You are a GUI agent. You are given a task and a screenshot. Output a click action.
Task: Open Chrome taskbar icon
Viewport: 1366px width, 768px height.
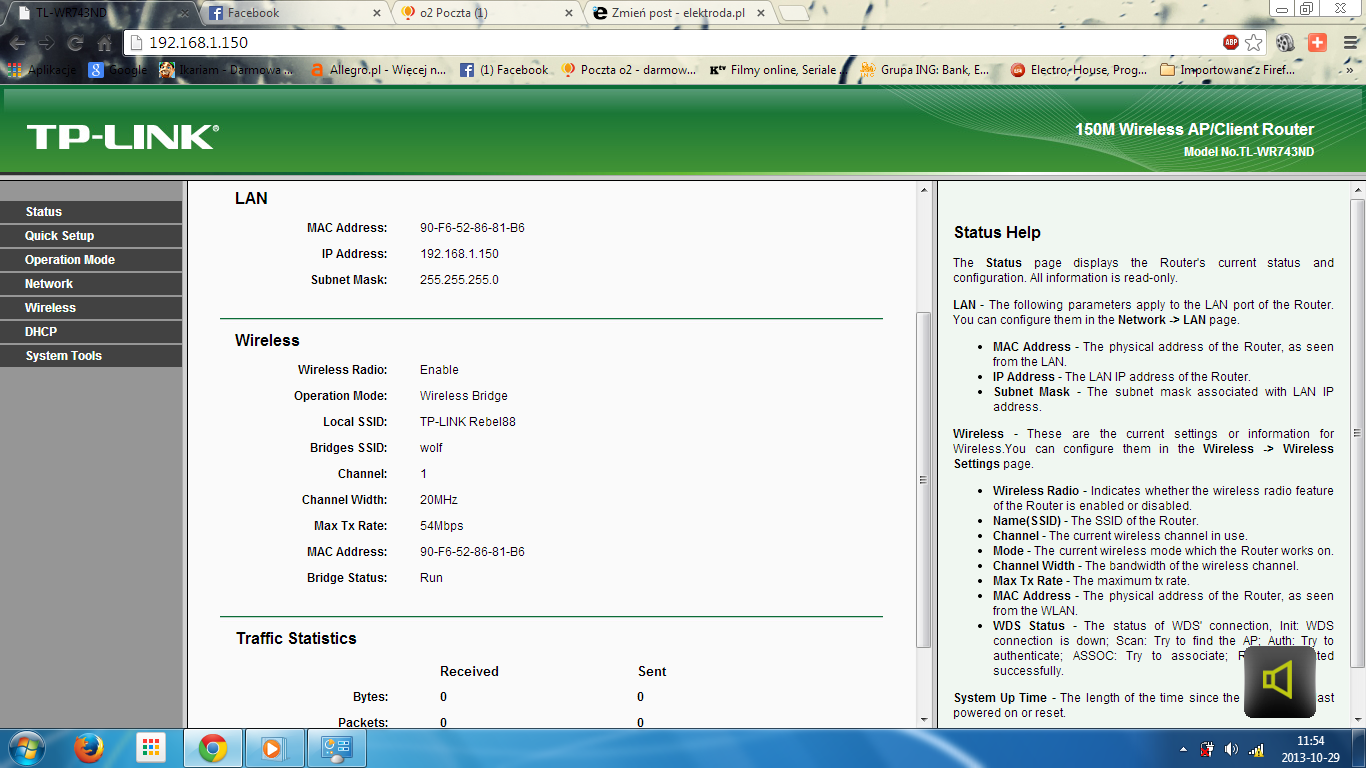point(212,748)
